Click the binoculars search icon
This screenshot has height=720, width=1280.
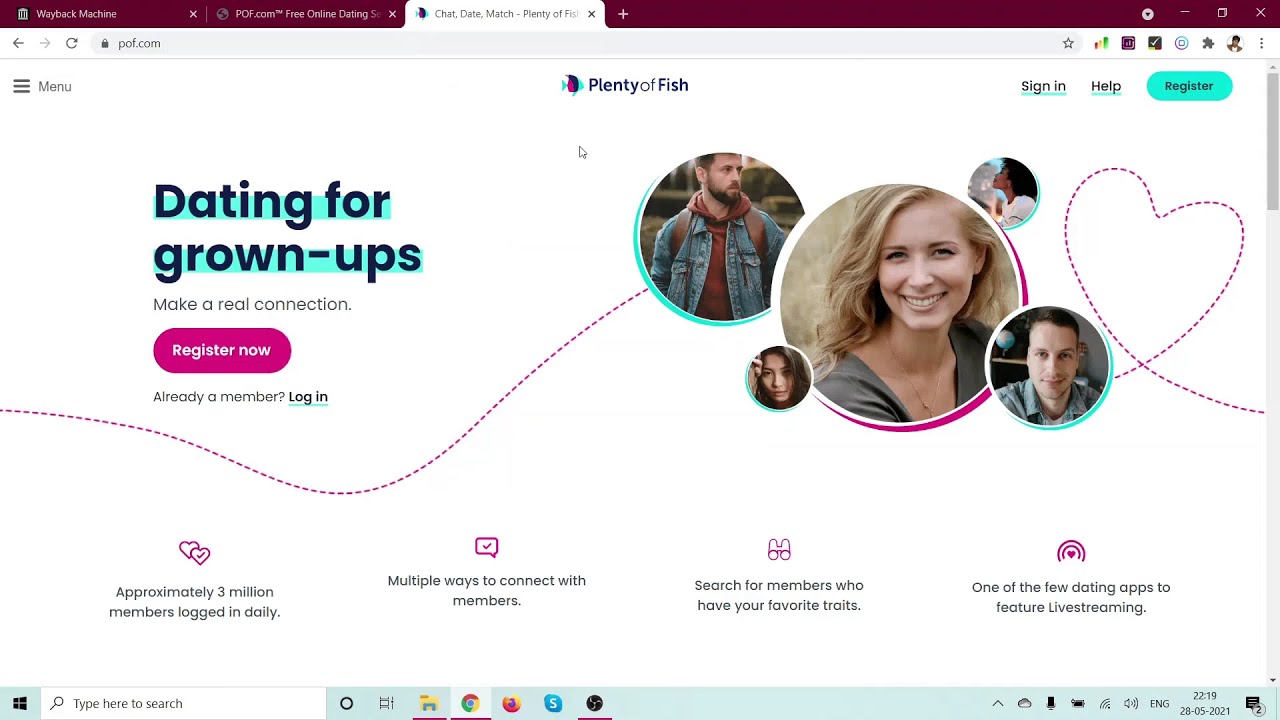pos(779,550)
